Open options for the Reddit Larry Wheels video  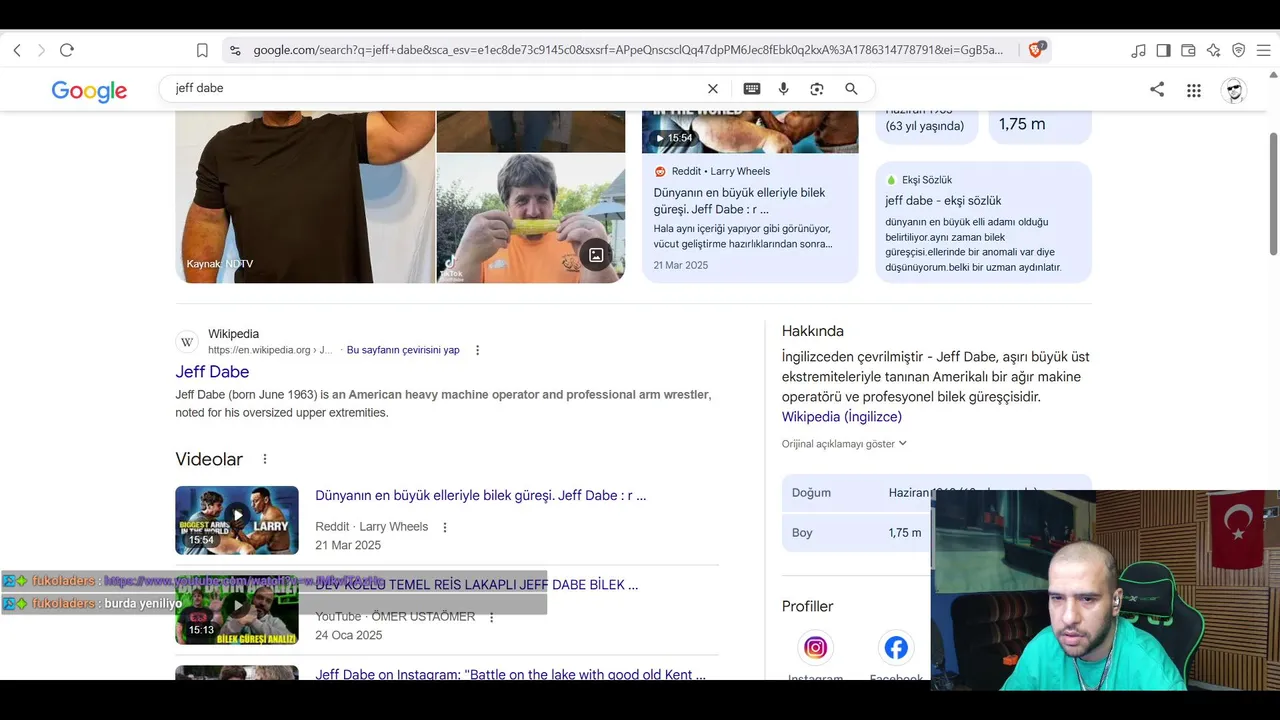[445, 527]
